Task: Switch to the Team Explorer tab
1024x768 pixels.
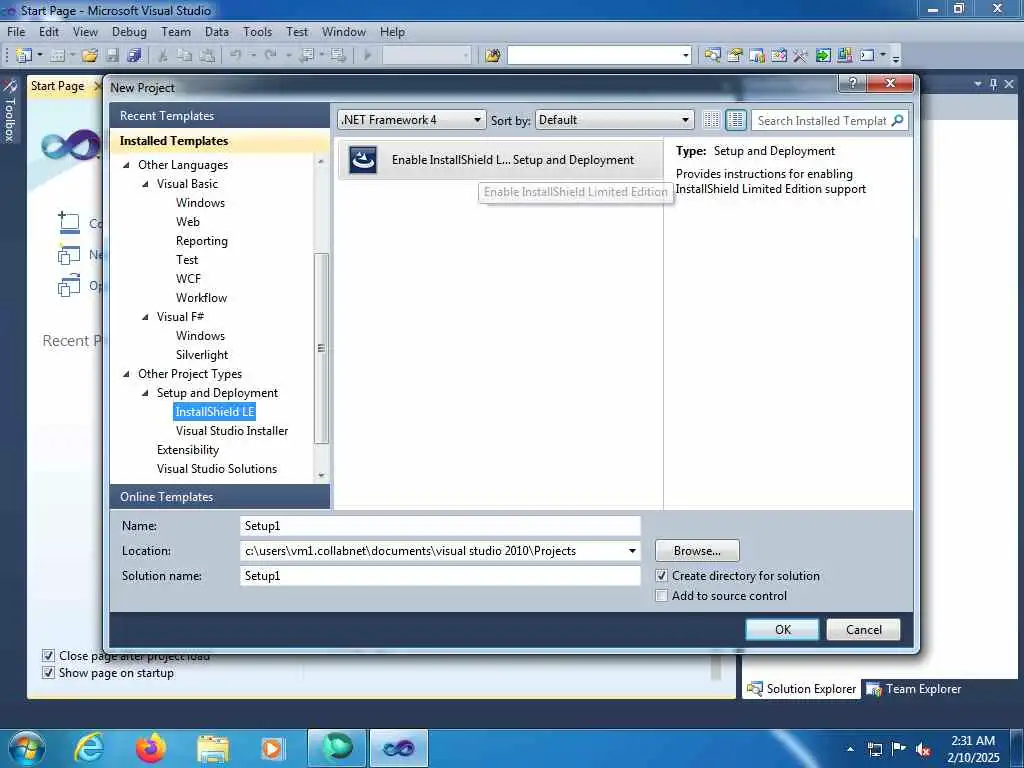Action: point(914,689)
